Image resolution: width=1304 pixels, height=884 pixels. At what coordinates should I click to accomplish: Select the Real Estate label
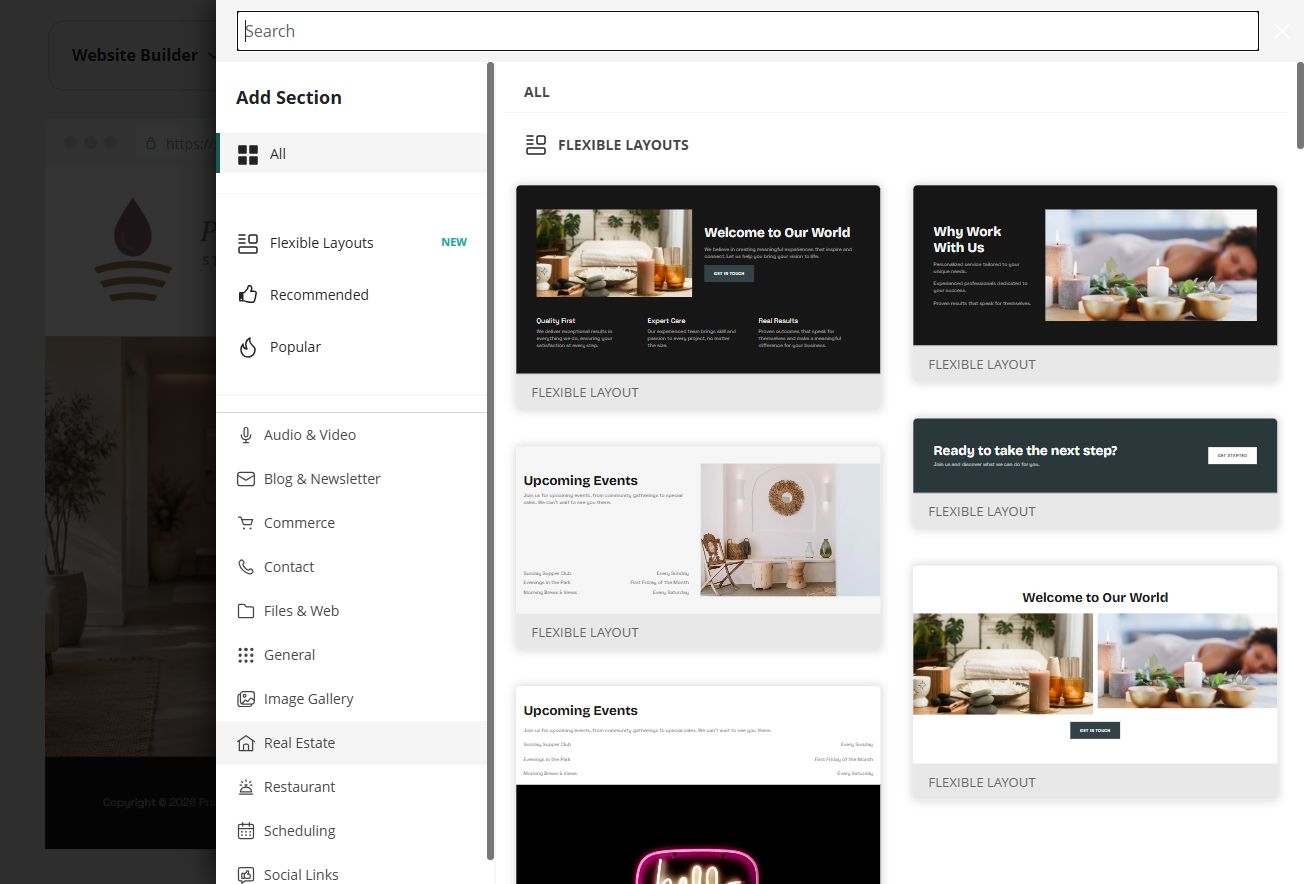click(299, 743)
